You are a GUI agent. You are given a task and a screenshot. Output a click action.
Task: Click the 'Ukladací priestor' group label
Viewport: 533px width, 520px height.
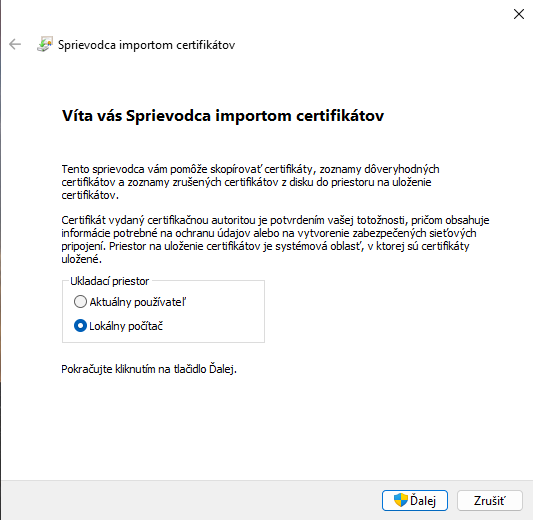109,281
